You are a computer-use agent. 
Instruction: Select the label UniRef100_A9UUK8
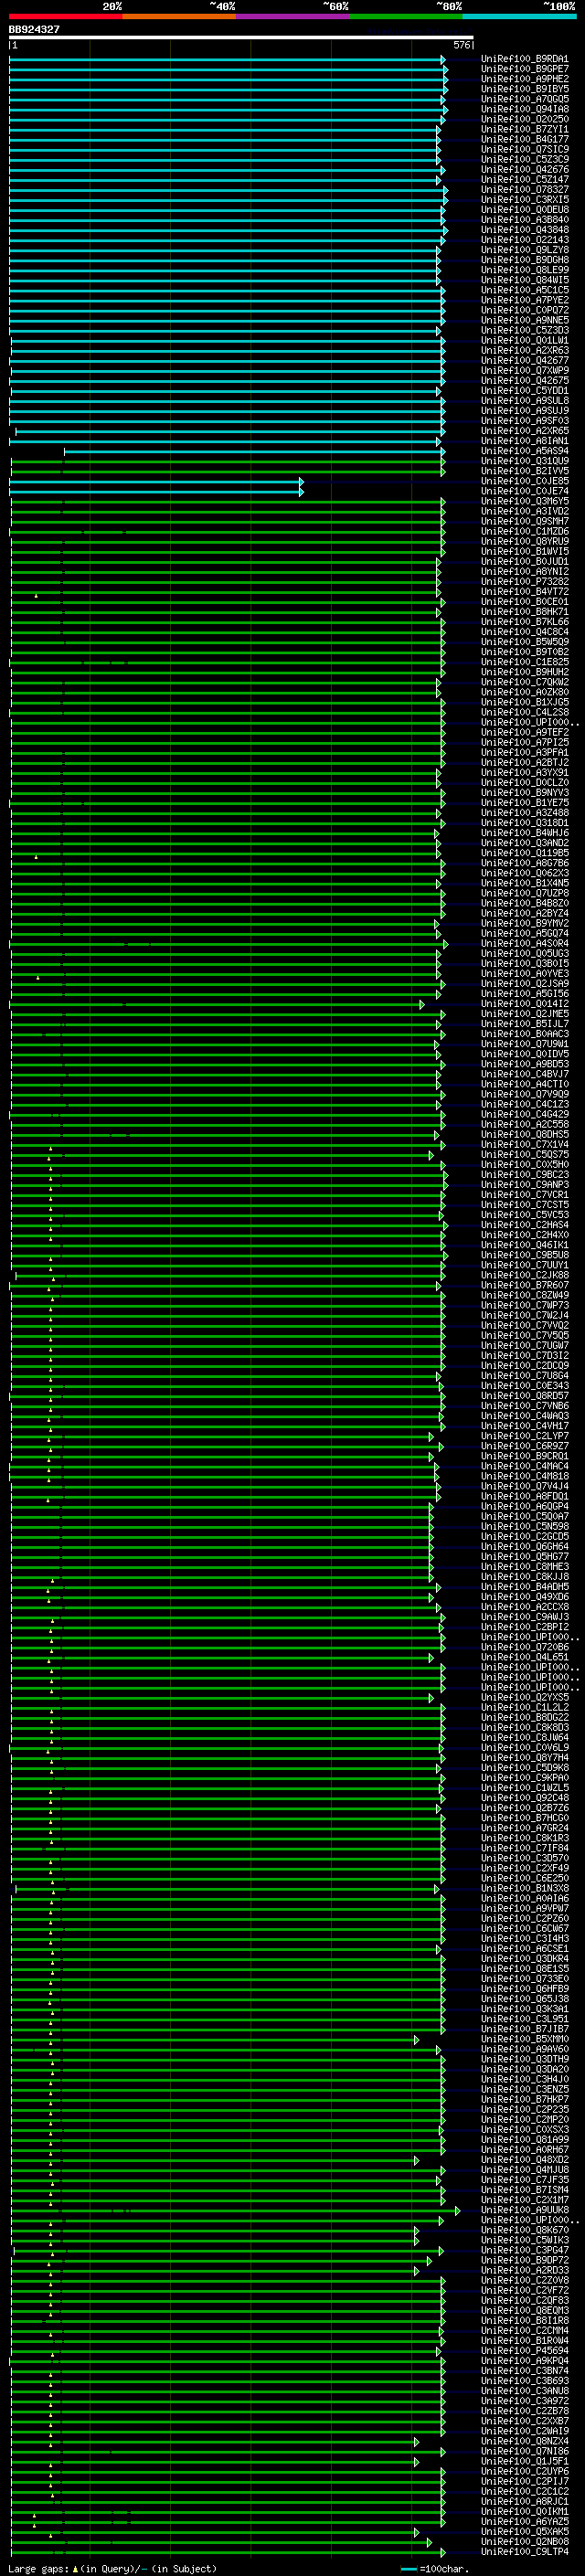pos(525,2210)
